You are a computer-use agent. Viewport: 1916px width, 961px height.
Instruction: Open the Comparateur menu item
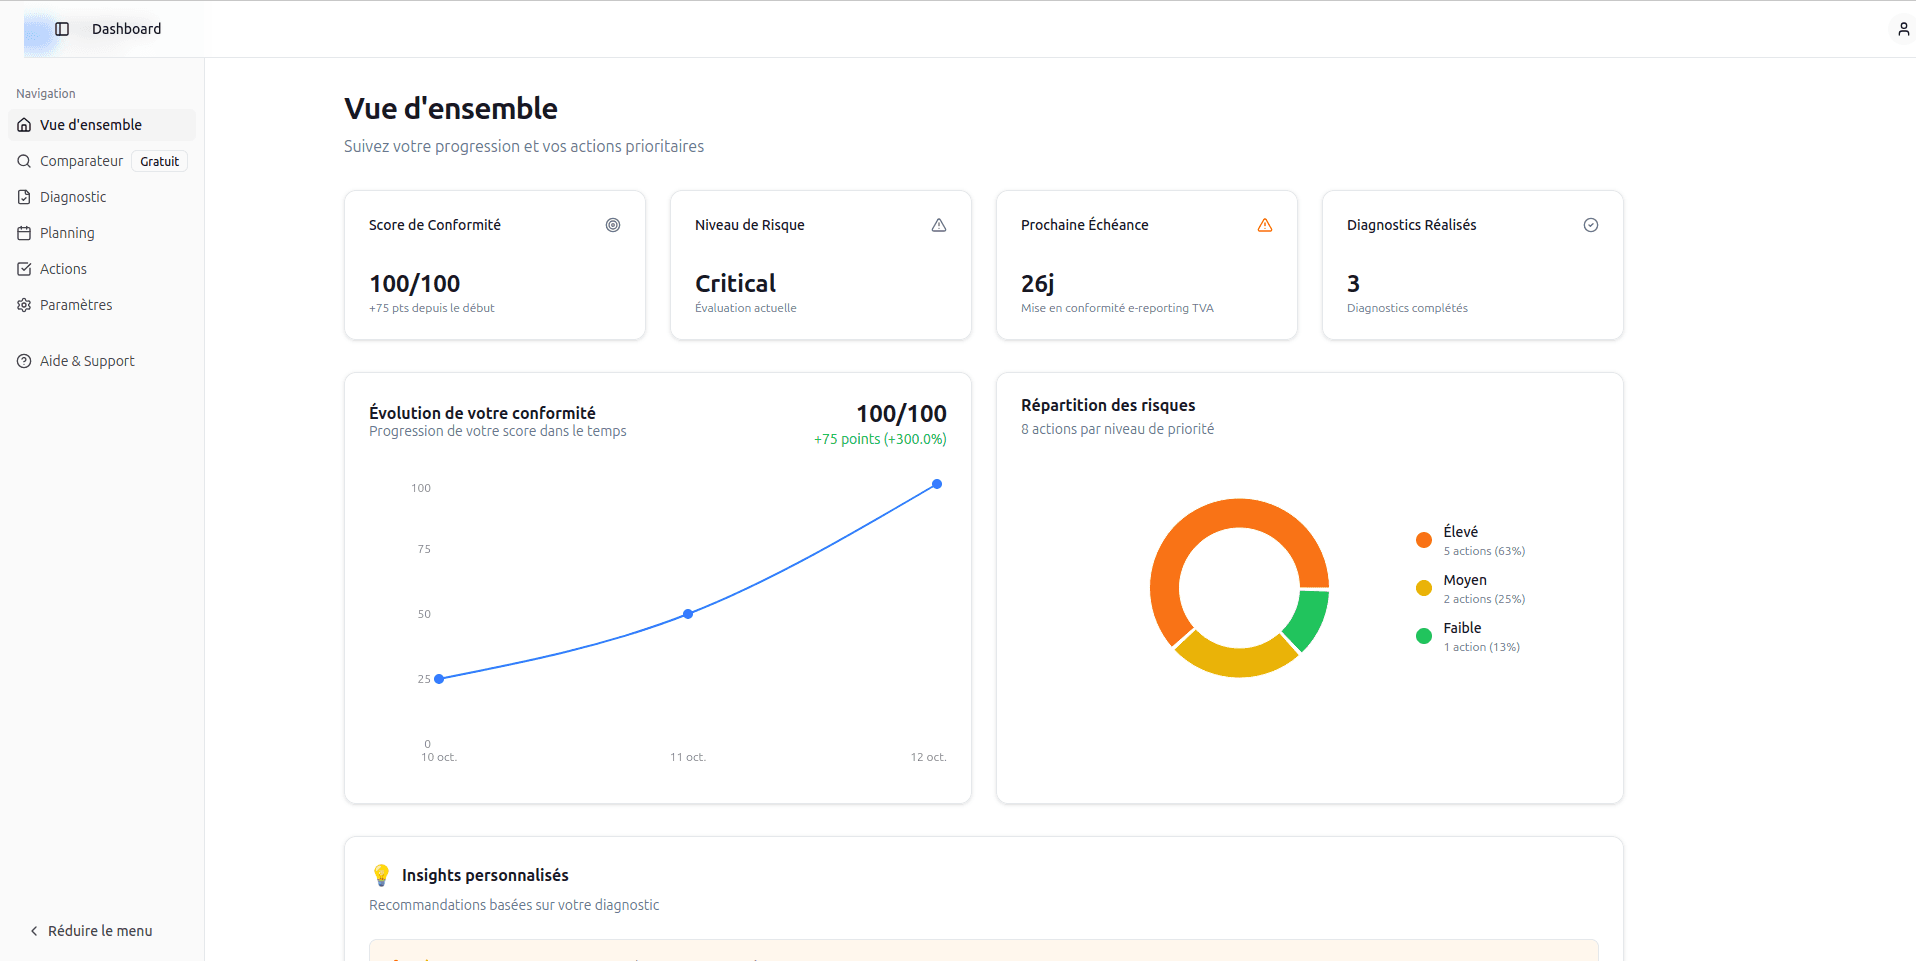[x=81, y=161]
